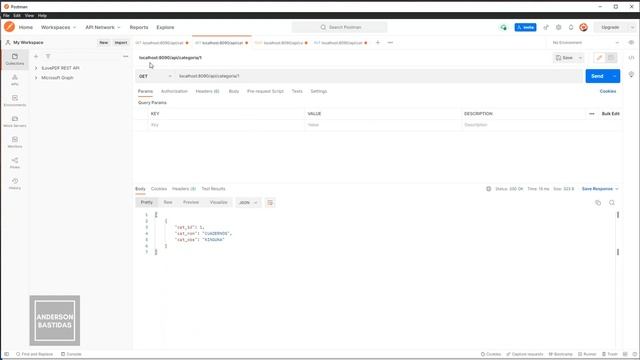Open the settings gear icon
Image resolution: width=640 pixels, height=360 pixels.
coord(558,27)
